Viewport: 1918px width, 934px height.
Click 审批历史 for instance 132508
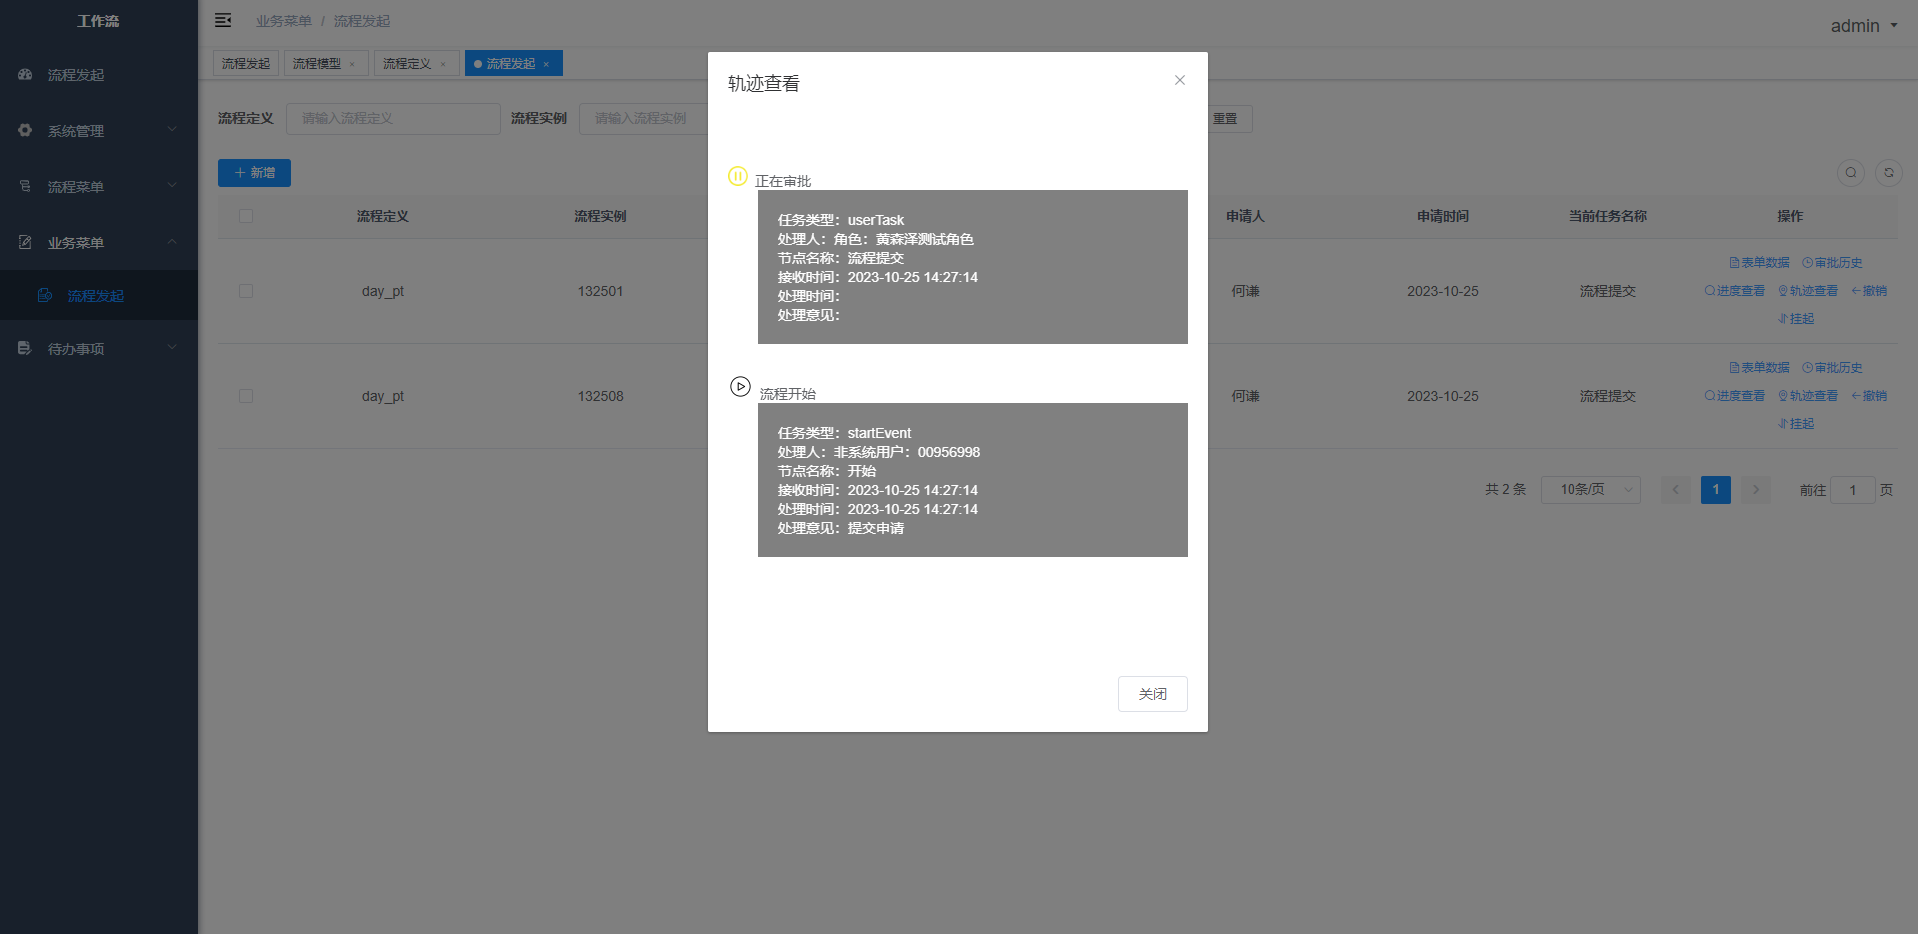1832,368
